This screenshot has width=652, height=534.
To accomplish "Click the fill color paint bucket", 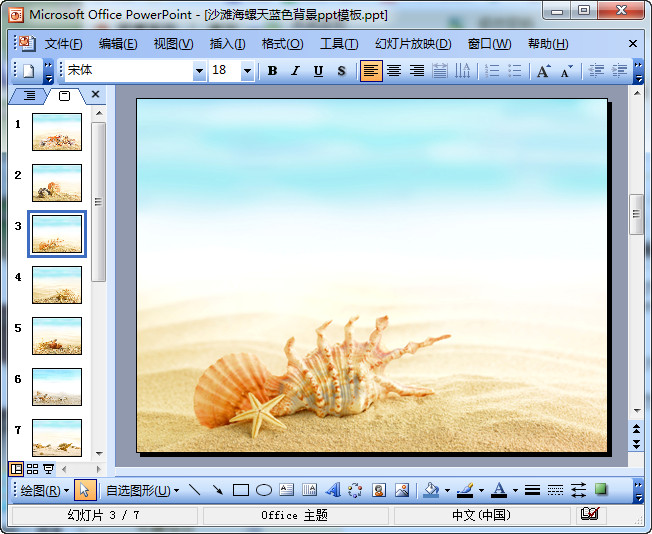I will click(431, 490).
